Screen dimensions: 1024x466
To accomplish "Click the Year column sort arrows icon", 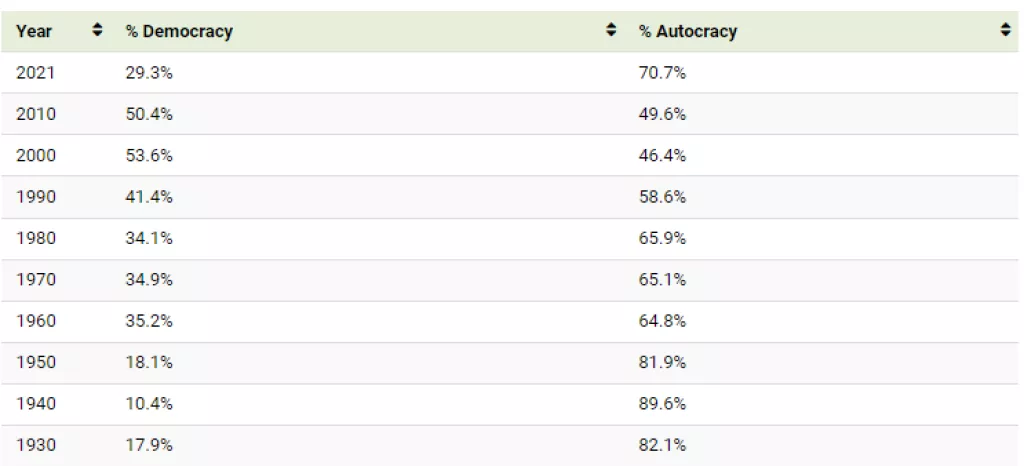I will pyautogui.click(x=97, y=31).
